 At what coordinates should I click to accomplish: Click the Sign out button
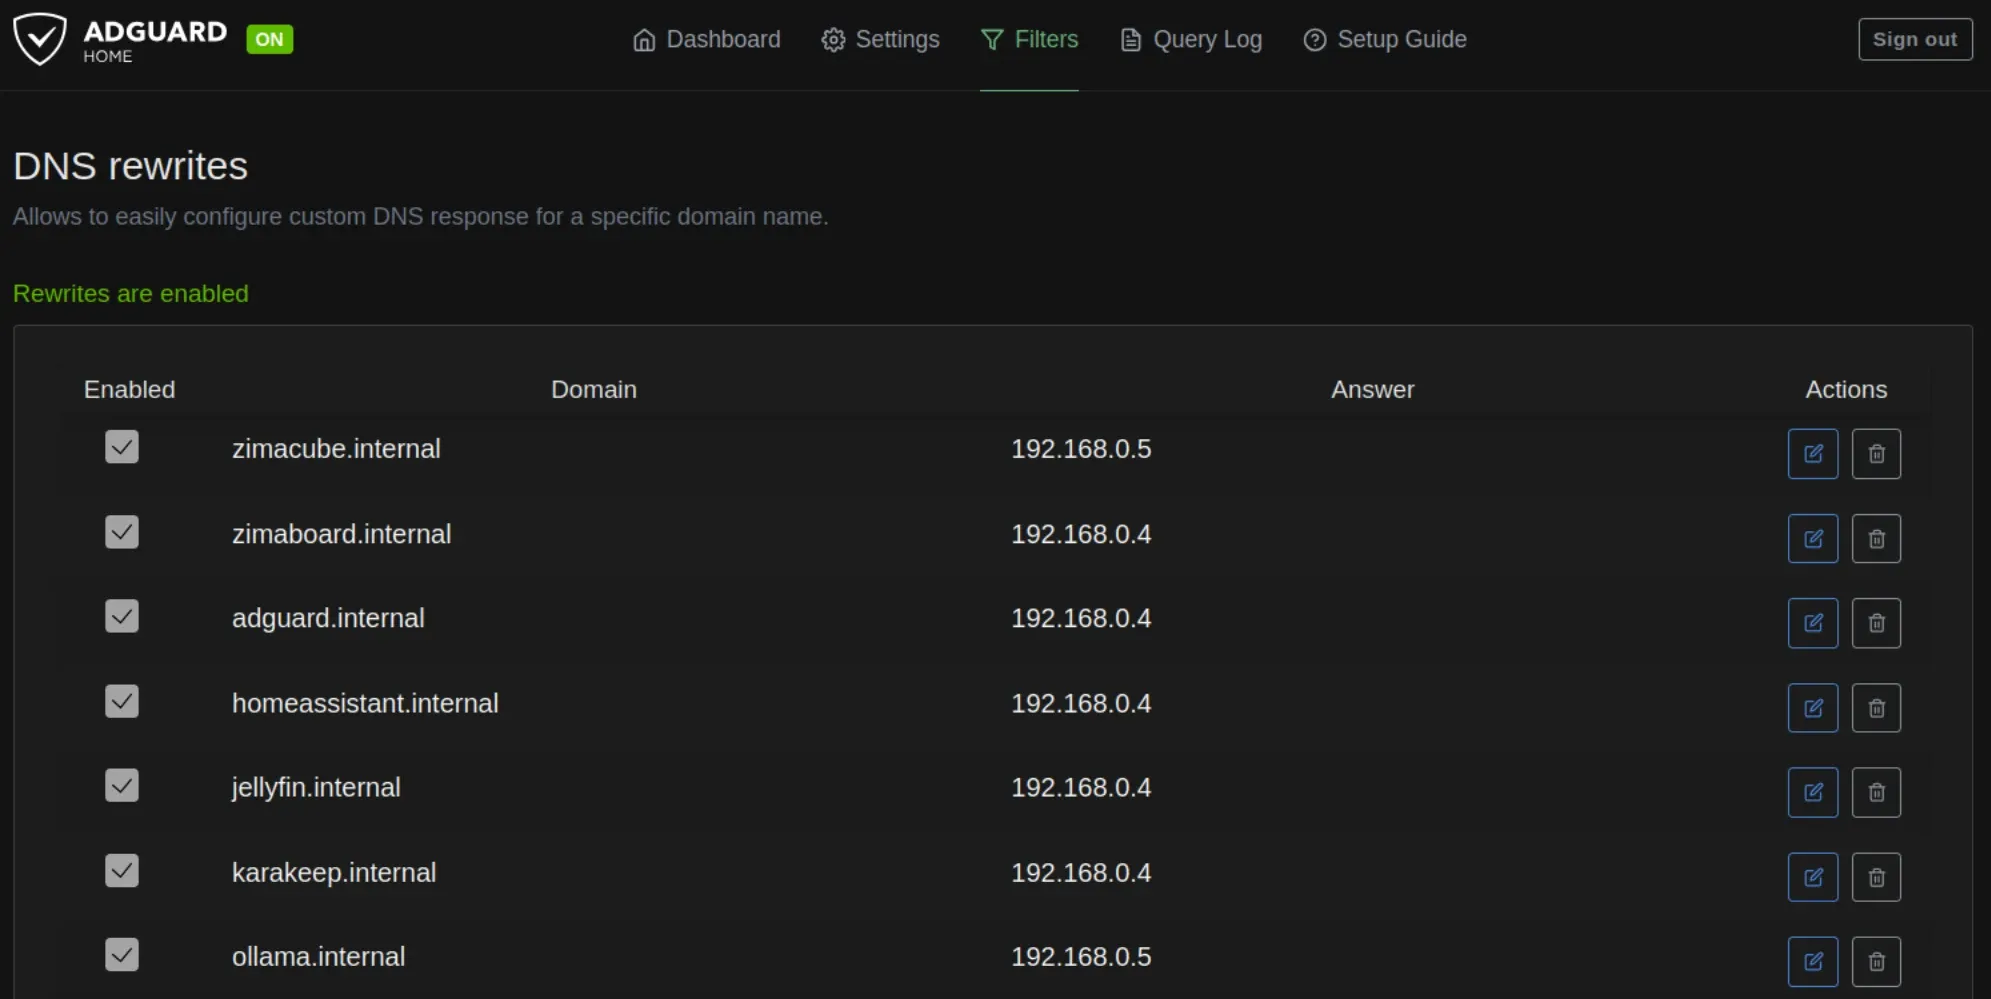(x=1915, y=39)
